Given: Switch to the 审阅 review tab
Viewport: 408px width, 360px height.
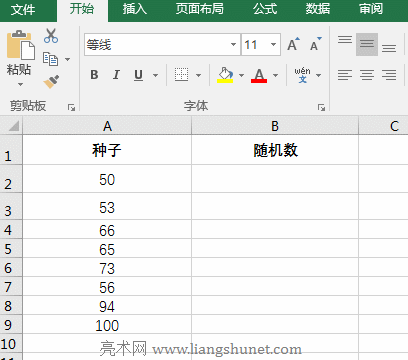Looking at the screenshot, I should (371, 9).
